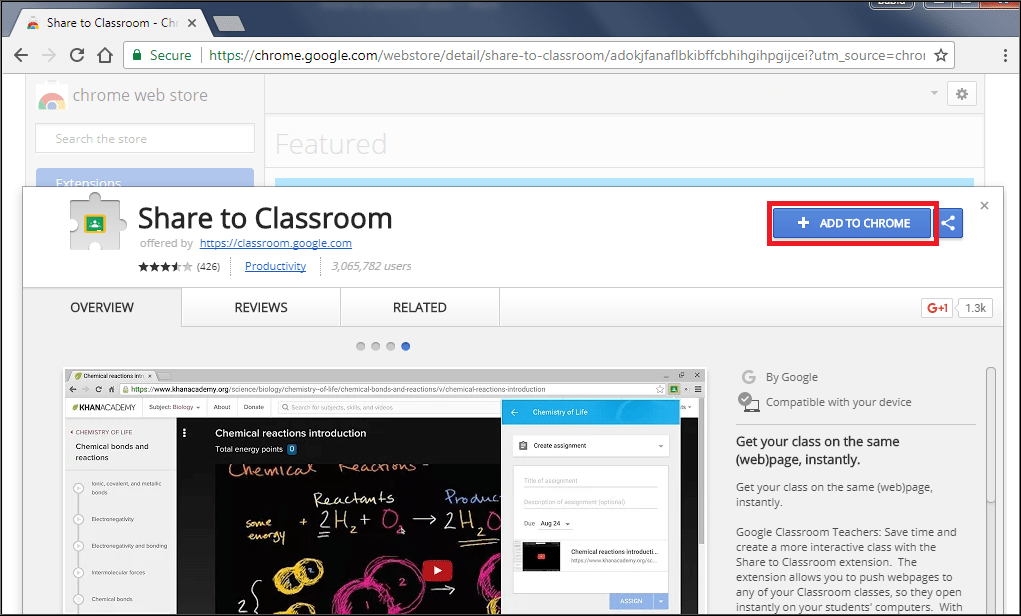Click the Featured heading behind the dialog
1021x616 pixels.
coord(331,144)
